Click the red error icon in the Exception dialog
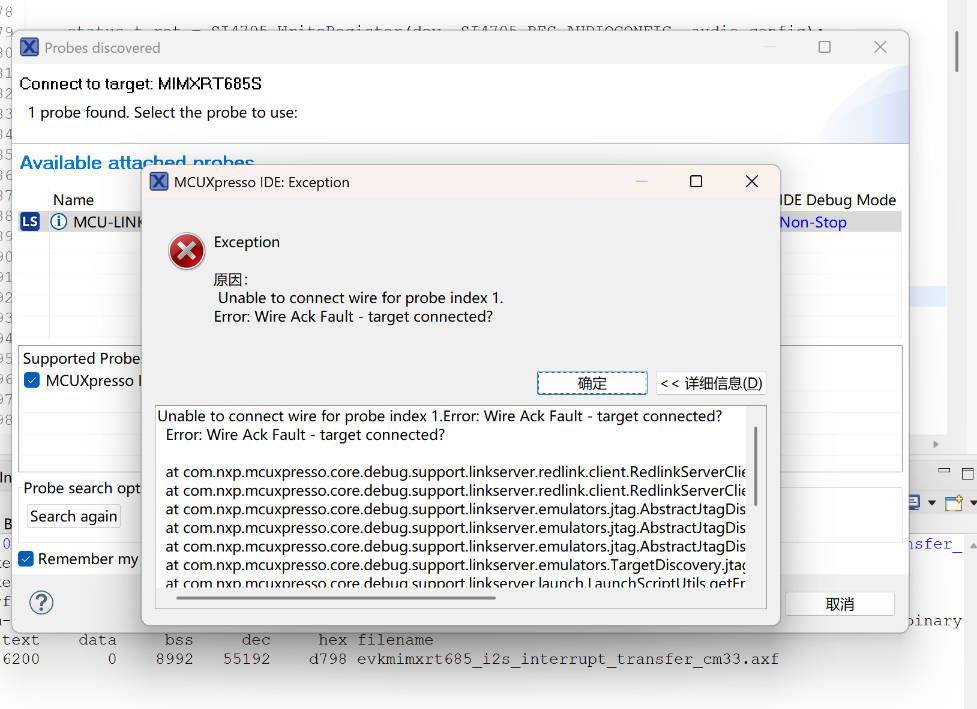The width and height of the screenshot is (977, 709). (x=186, y=251)
